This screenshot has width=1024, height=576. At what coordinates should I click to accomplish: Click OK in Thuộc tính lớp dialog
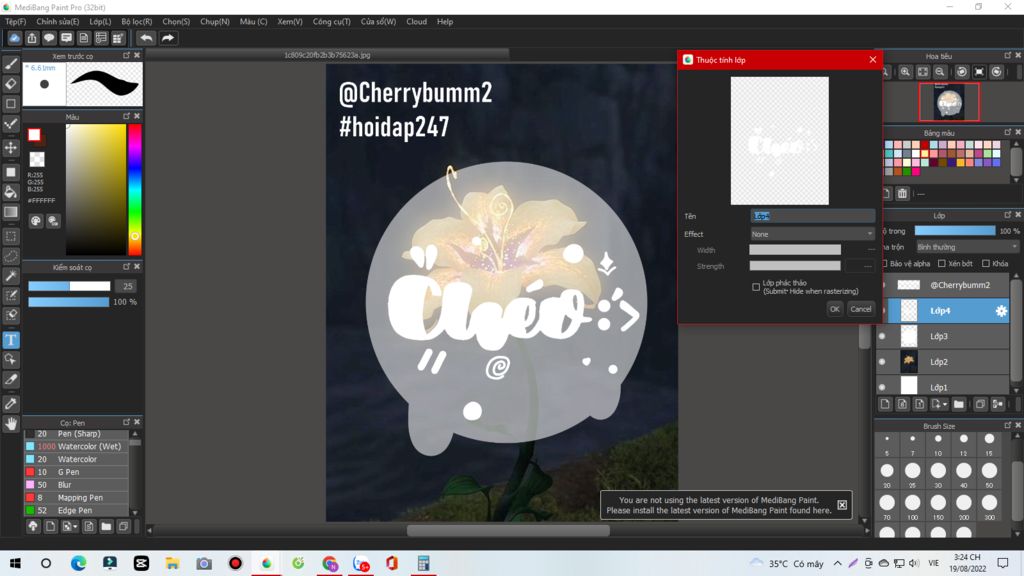point(834,309)
